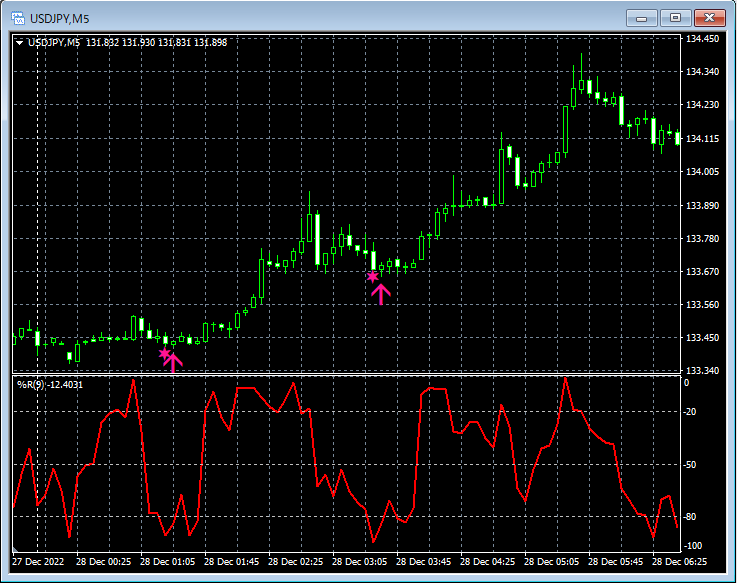This screenshot has width=738, height=583.
Task: Click price level 133.340 on scale
Action: 703,370
